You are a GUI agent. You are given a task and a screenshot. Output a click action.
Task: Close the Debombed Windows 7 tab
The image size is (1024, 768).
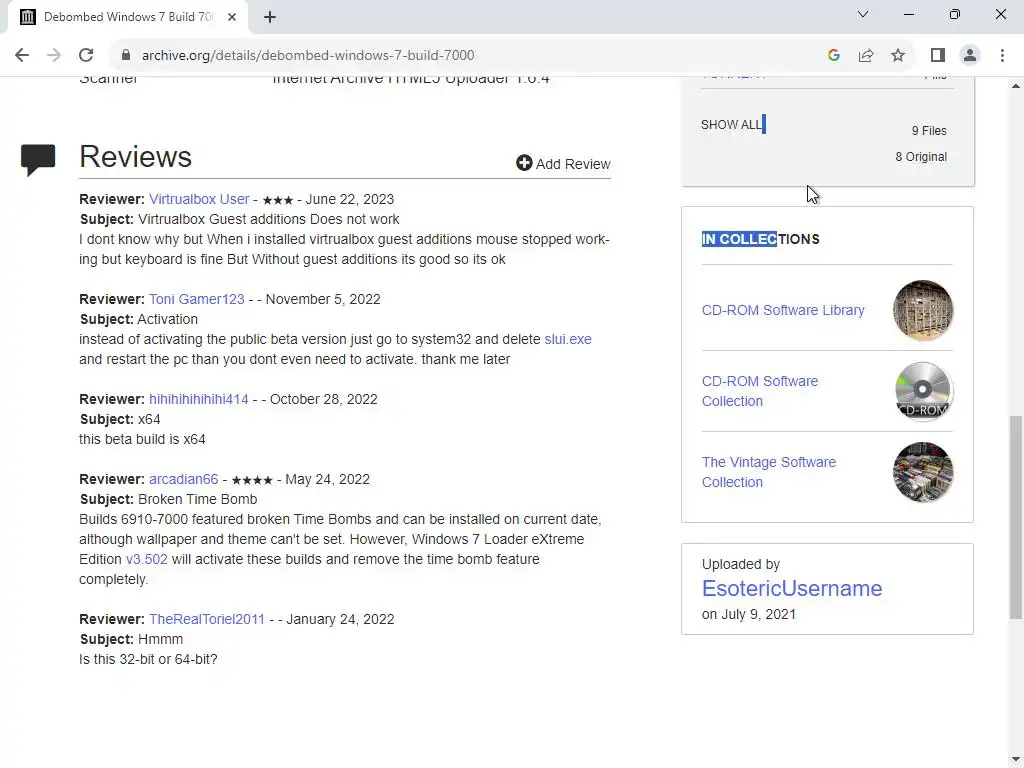tap(232, 17)
